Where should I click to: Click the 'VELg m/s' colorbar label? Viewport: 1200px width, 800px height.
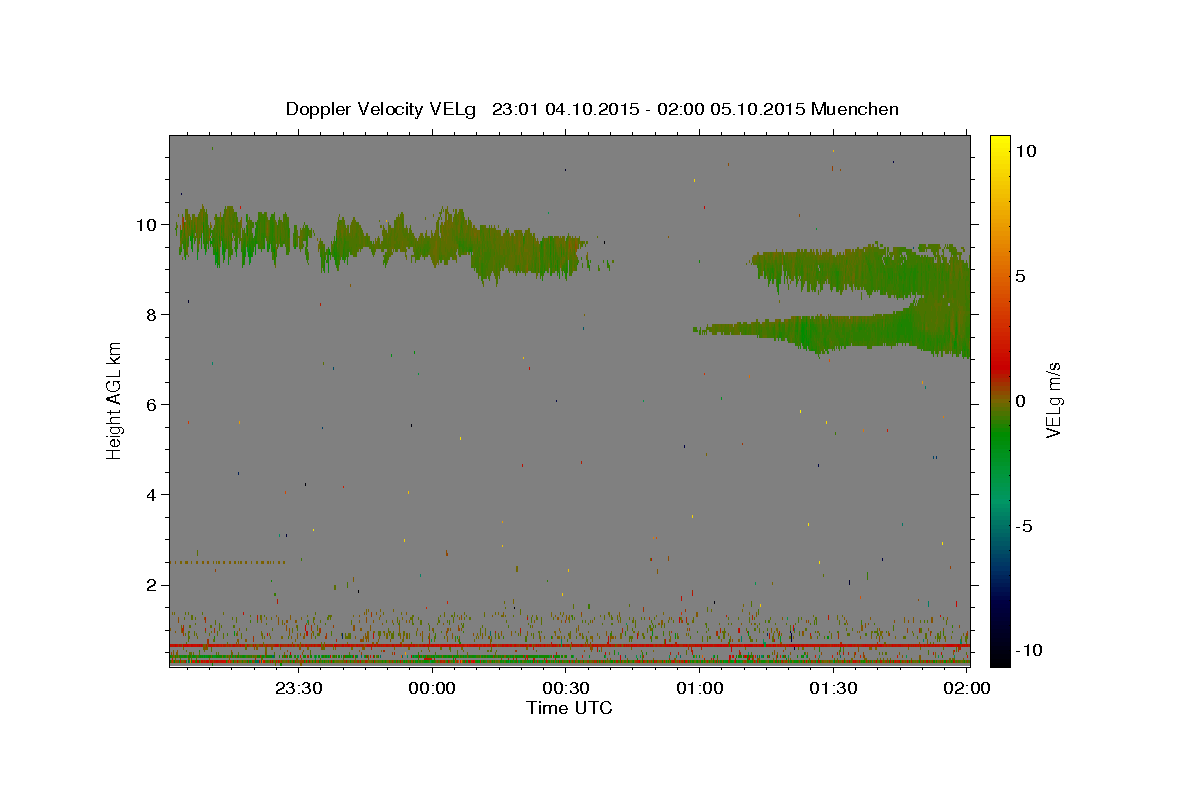point(1053,401)
